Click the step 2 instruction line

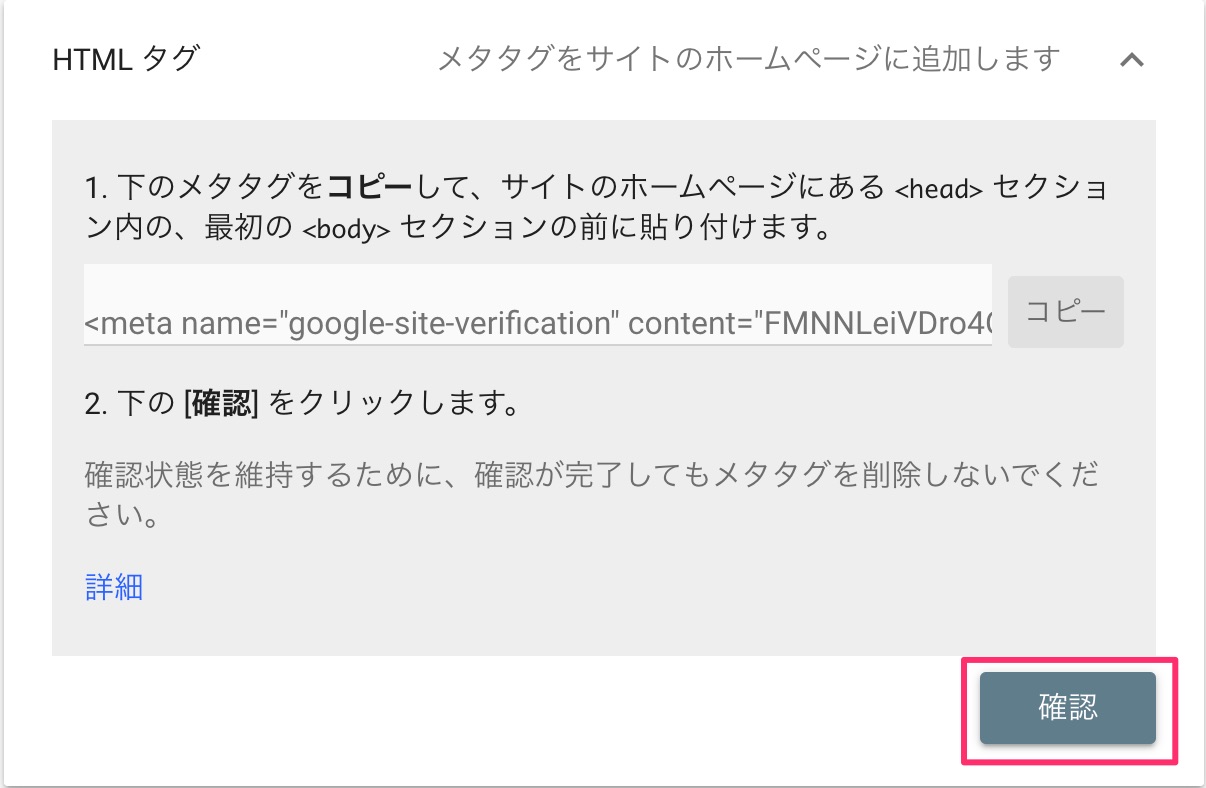click(x=304, y=403)
